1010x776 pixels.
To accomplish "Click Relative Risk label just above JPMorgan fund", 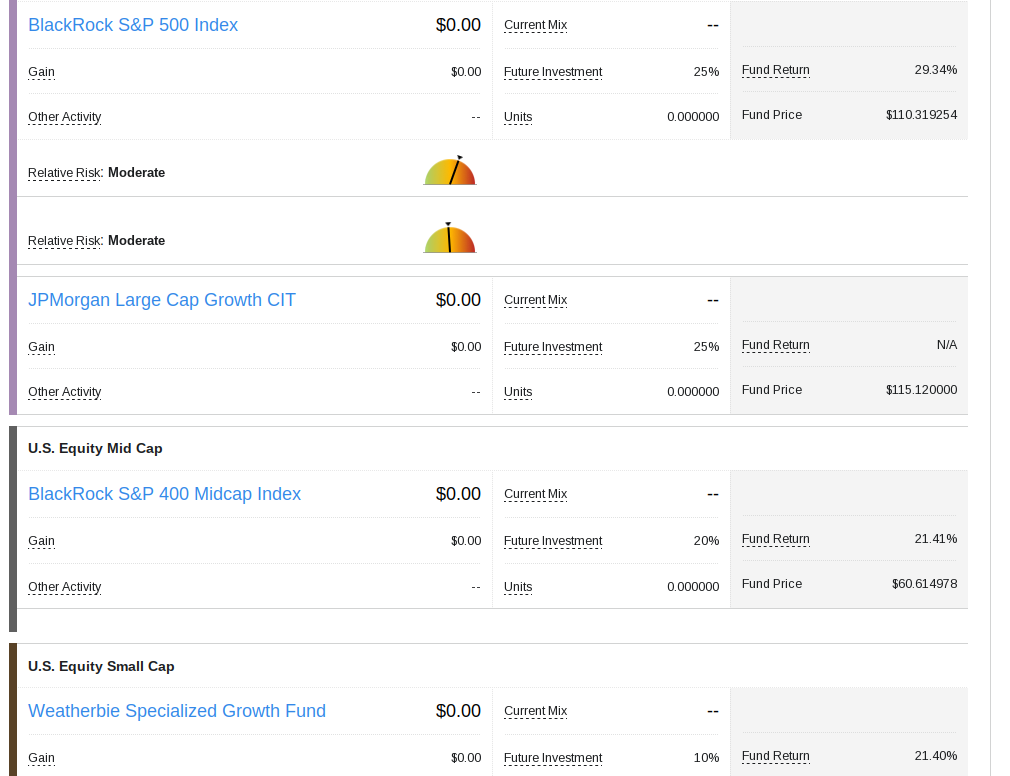I will [x=64, y=241].
